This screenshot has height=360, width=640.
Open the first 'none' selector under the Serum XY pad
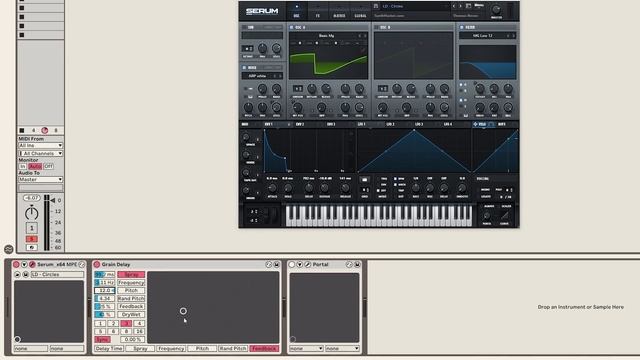point(31,349)
